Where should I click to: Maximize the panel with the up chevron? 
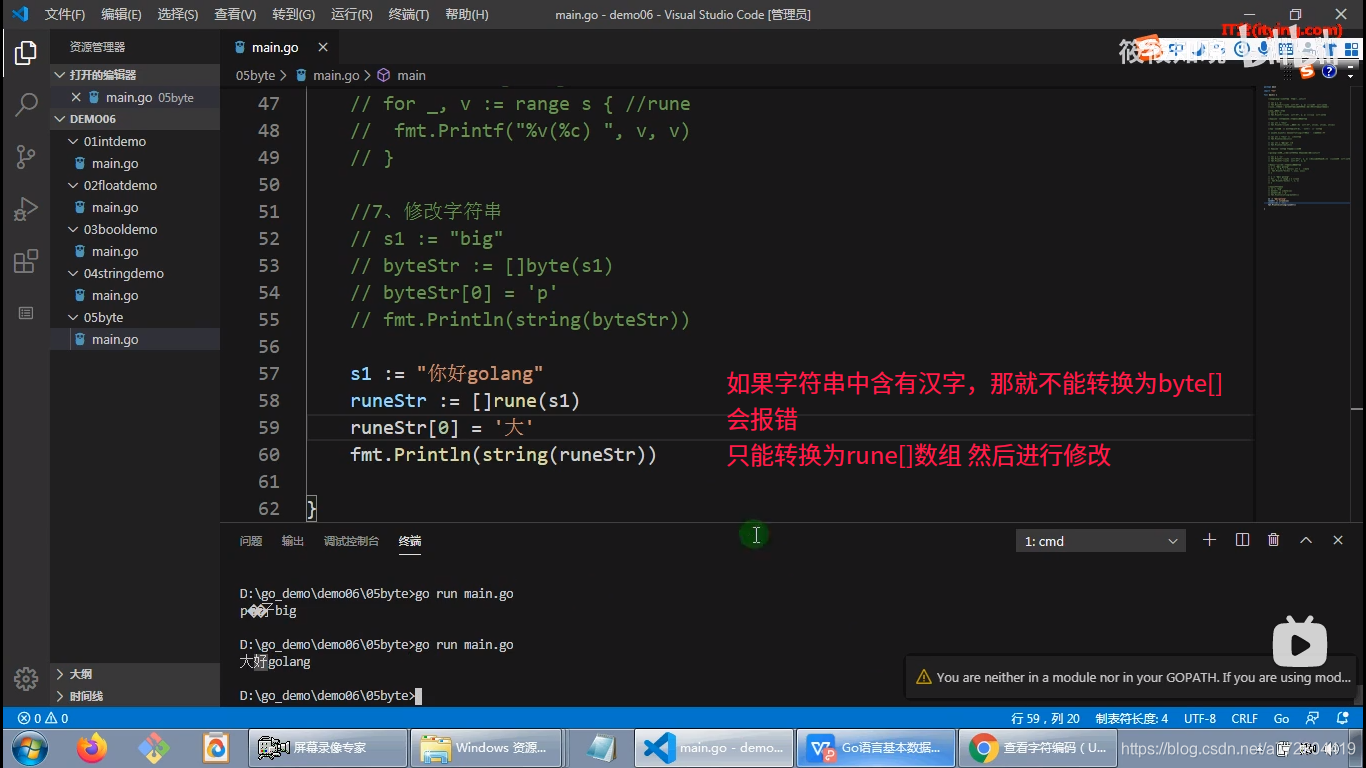(1306, 540)
